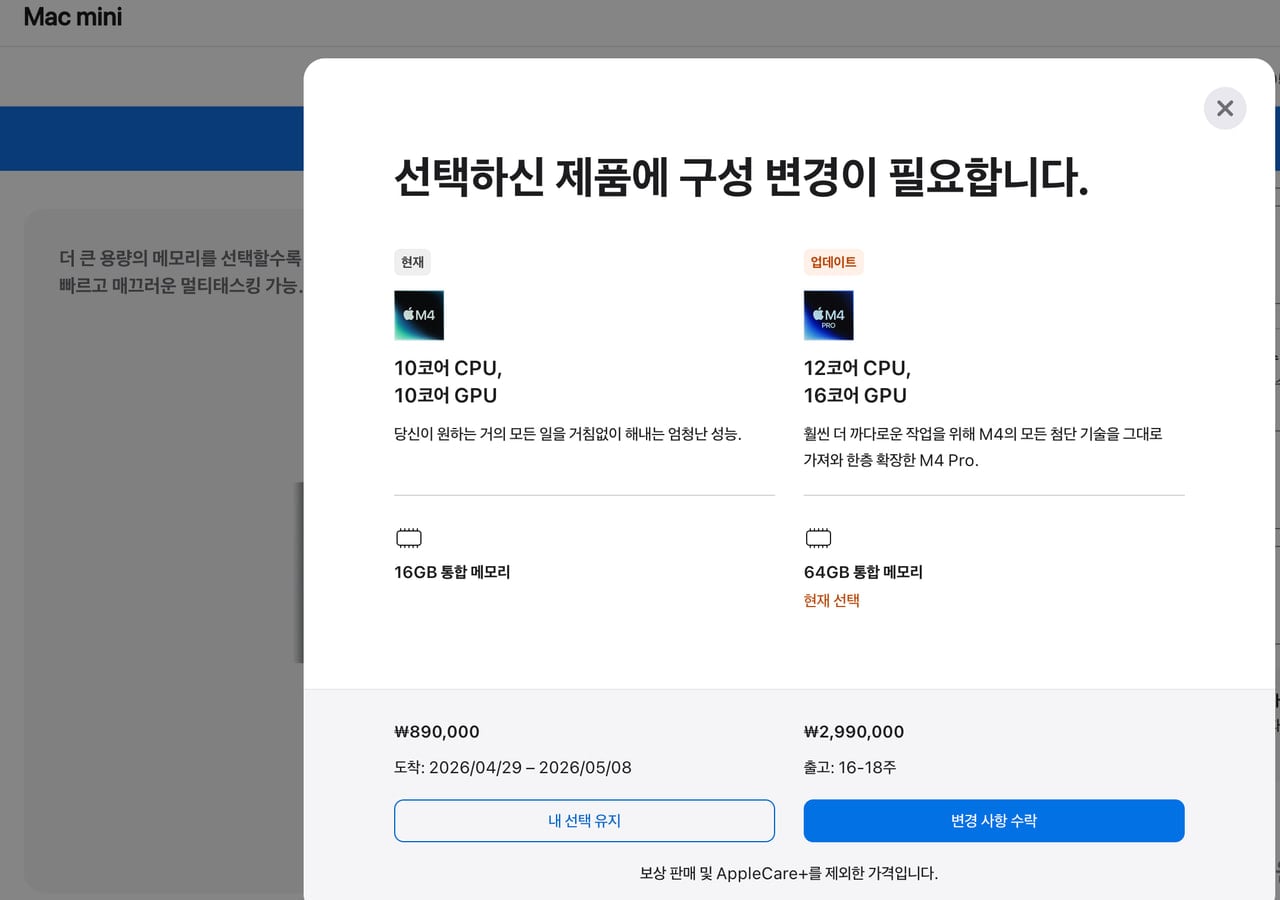Click memory chip icon above 16GB
This screenshot has width=1280, height=900.
click(x=409, y=539)
